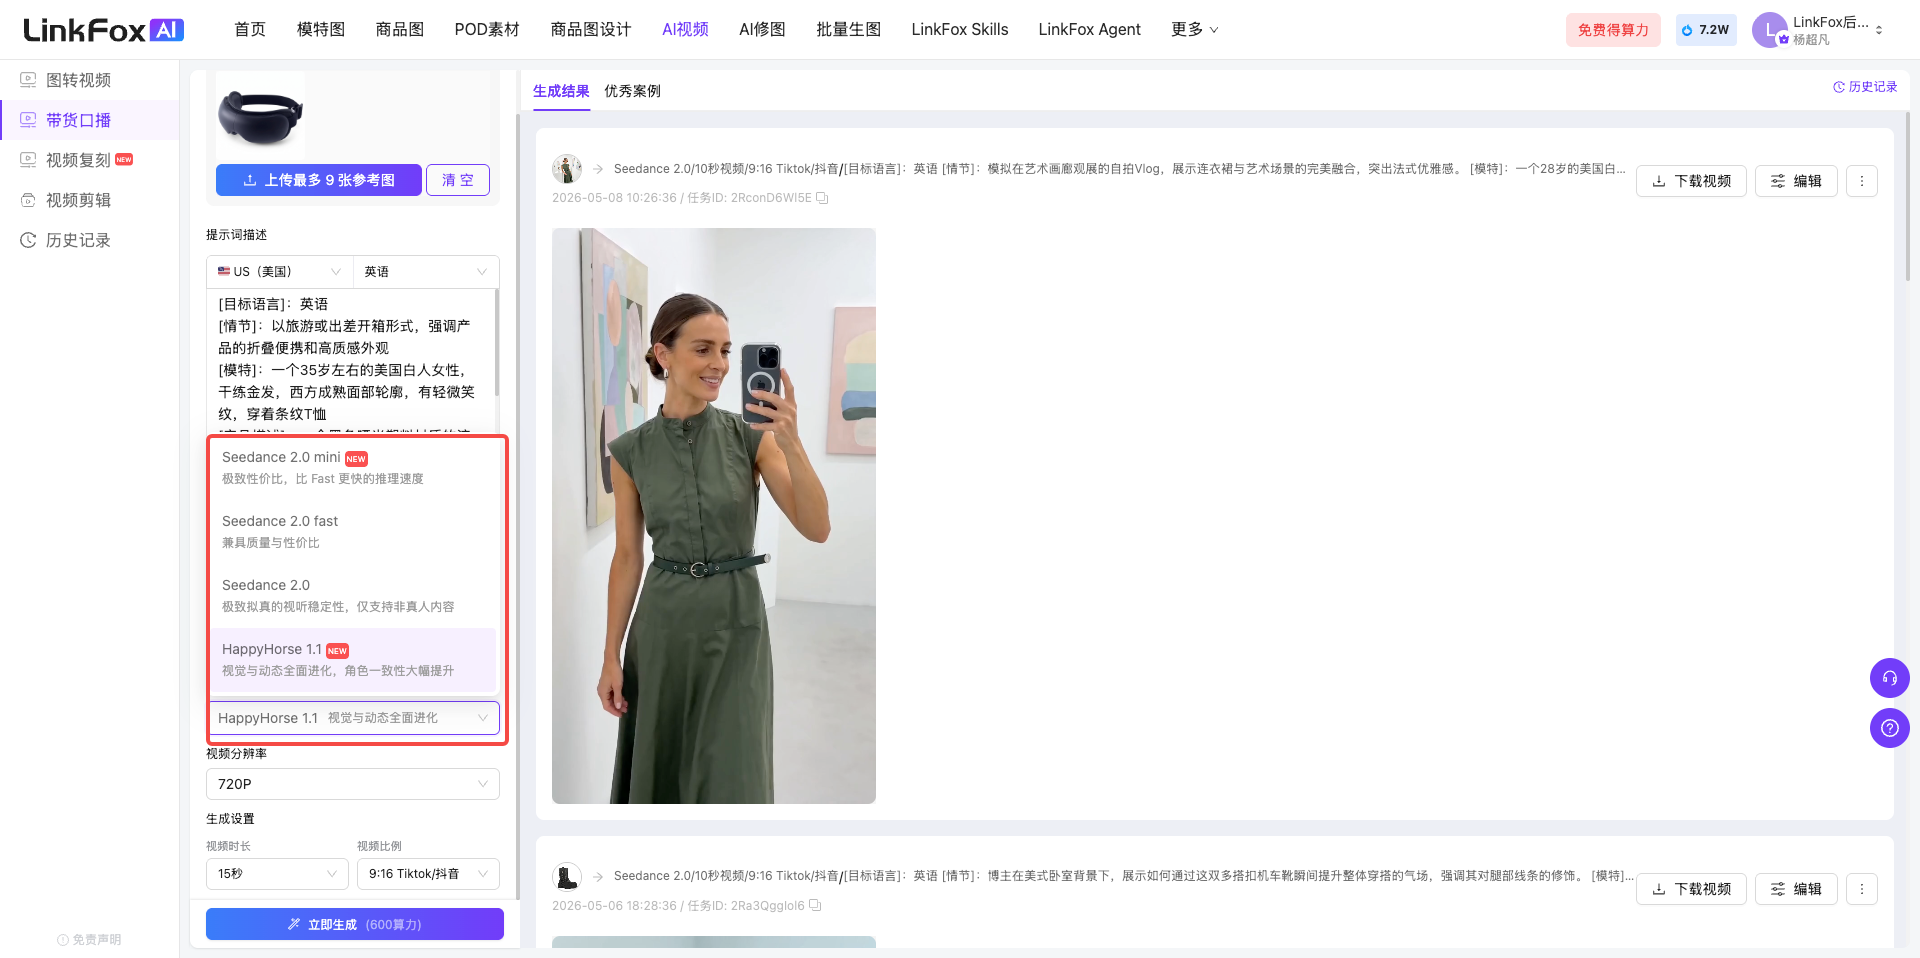The width and height of the screenshot is (1920, 958).
Task: Open 商品图 in top navigation
Action: click(400, 30)
